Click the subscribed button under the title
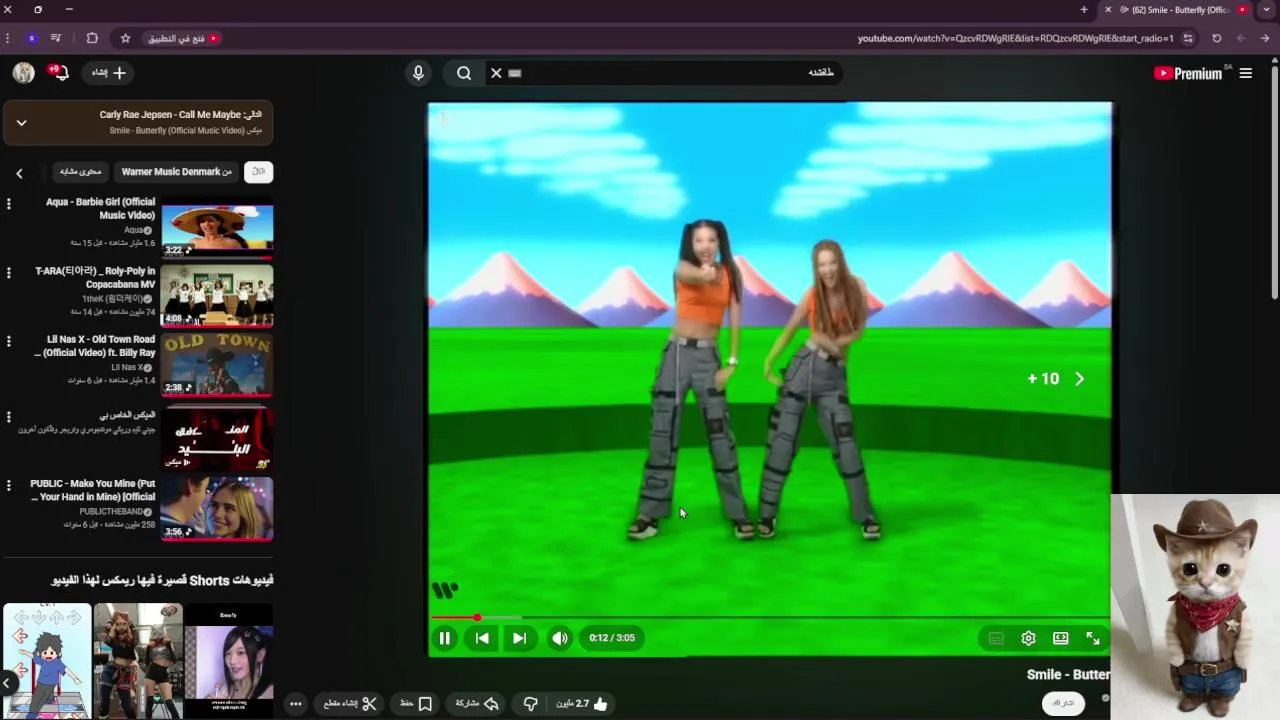 tap(1063, 703)
